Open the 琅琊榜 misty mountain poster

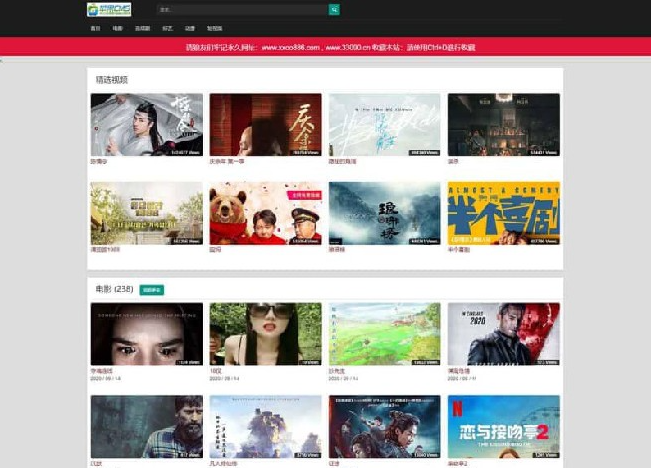click(x=384, y=213)
